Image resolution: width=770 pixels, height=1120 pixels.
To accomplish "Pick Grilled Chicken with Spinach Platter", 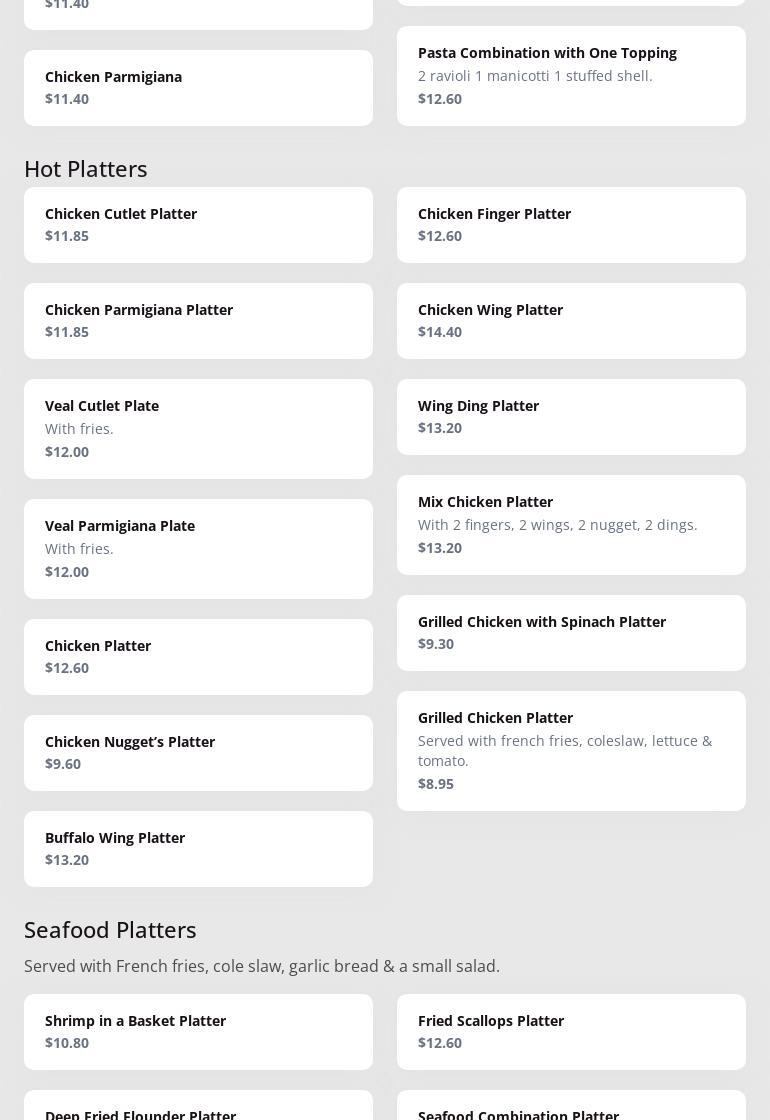I will click(571, 633).
